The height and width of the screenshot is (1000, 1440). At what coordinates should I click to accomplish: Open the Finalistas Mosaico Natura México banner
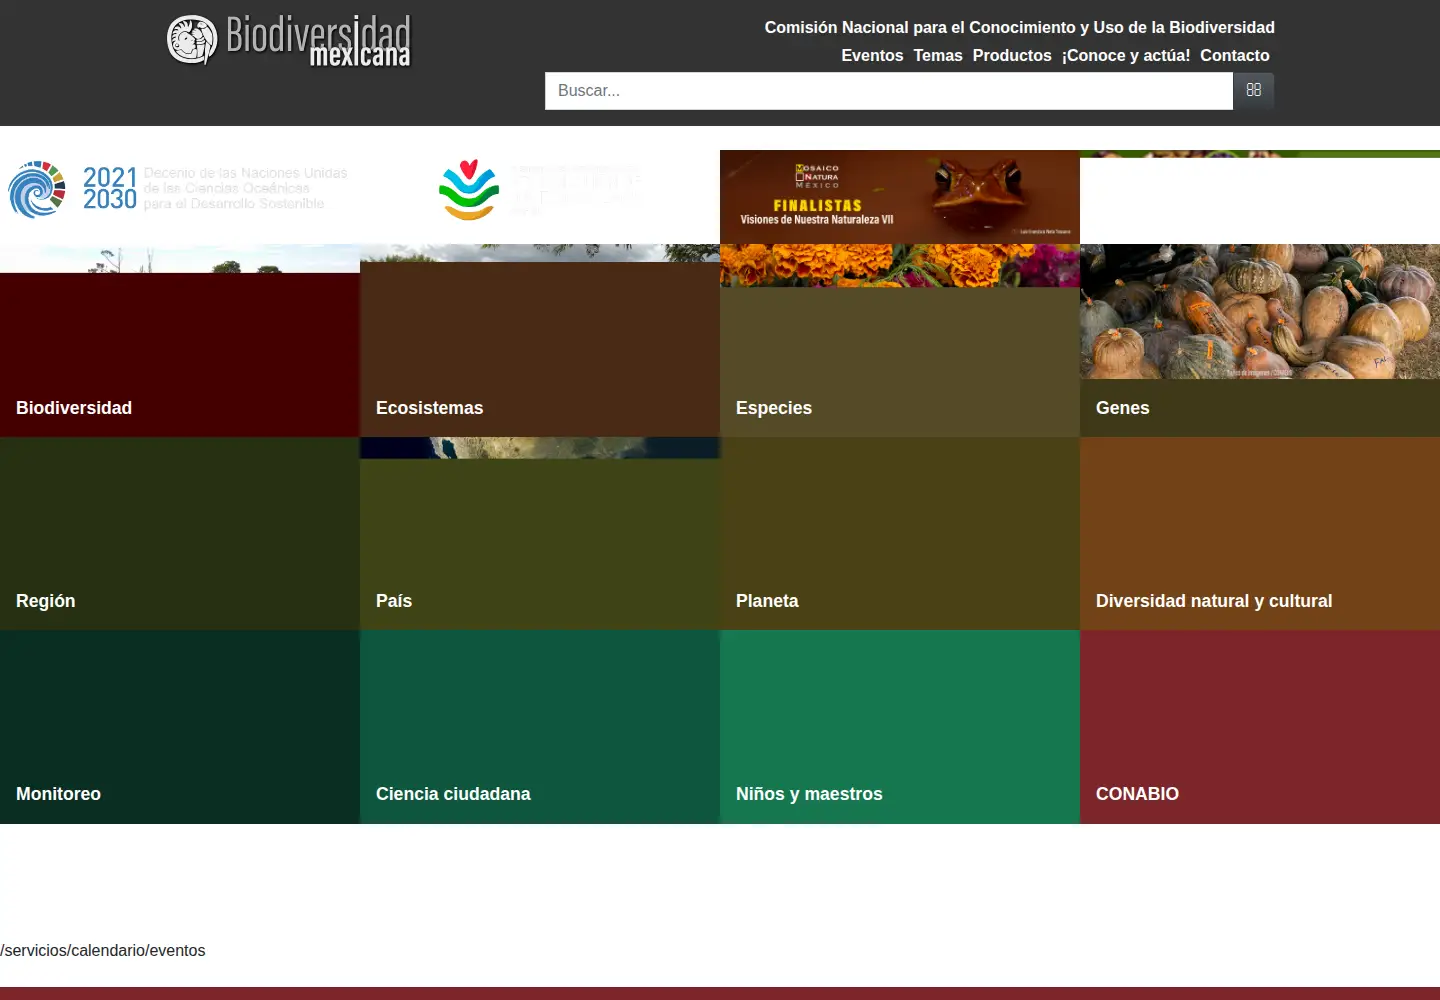click(x=900, y=197)
